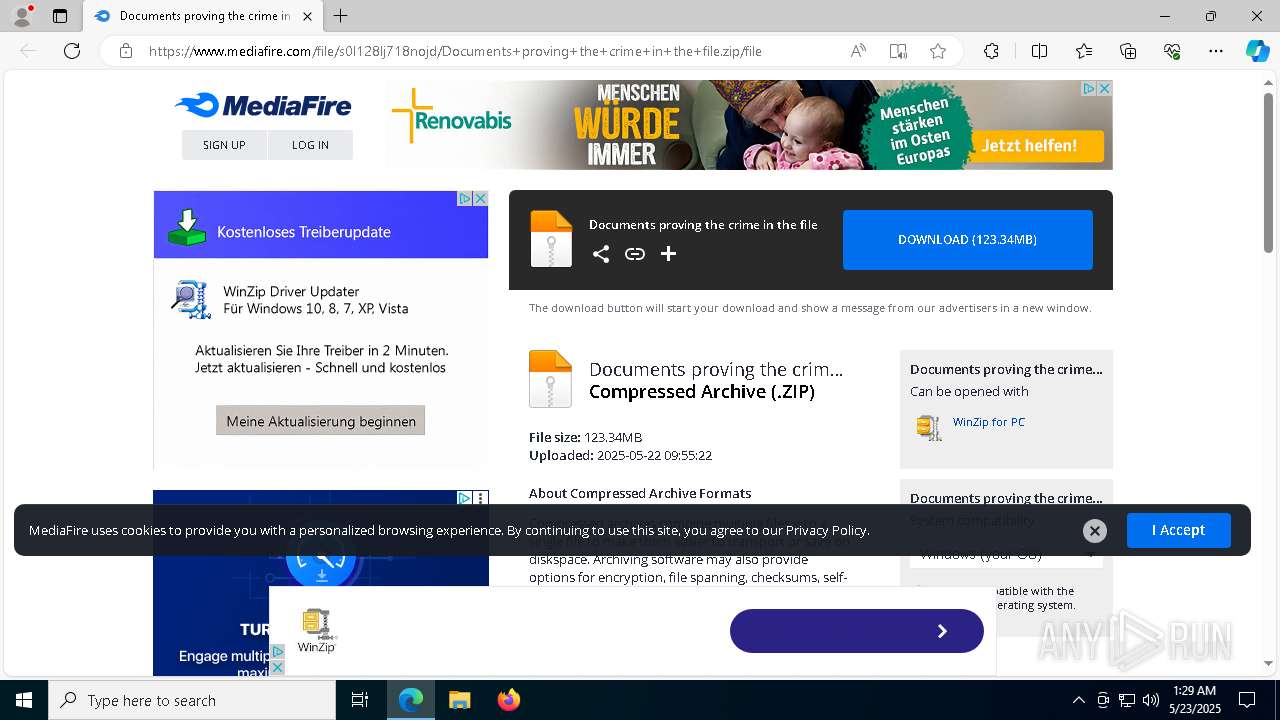This screenshot has width=1280, height=720.
Task: Share the file via share icon
Action: pos(601,254)
